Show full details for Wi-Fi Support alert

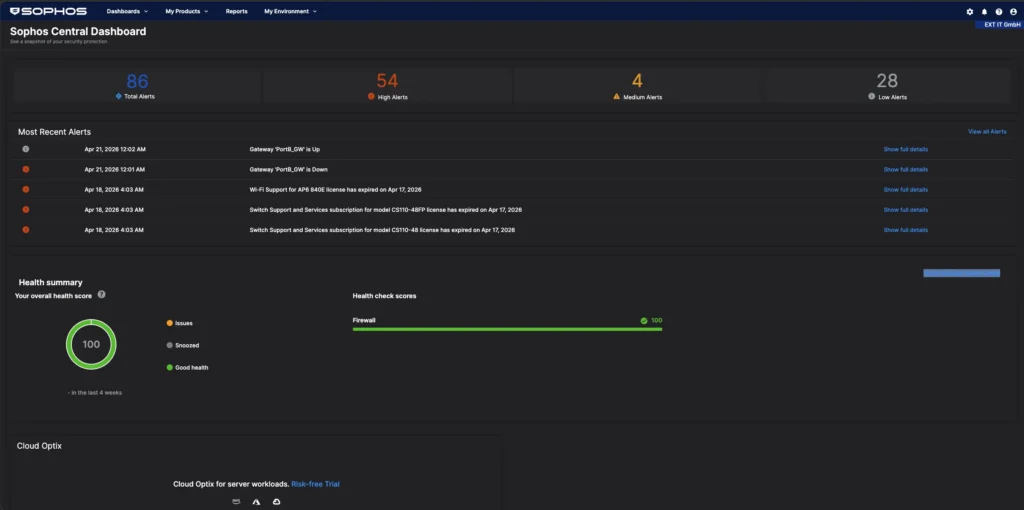(x=905, y=190)
